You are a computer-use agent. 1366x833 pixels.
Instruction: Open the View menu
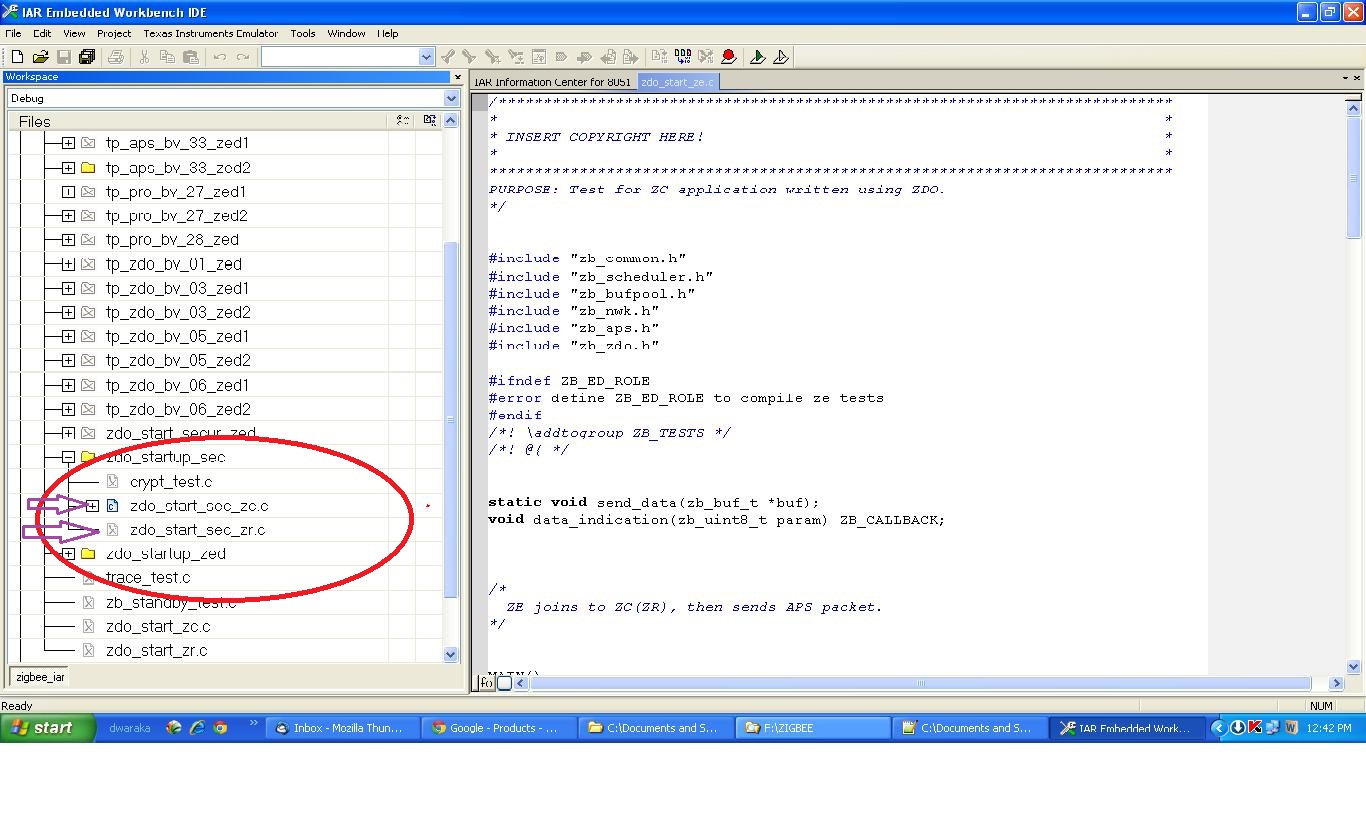(x=74, y=33)
